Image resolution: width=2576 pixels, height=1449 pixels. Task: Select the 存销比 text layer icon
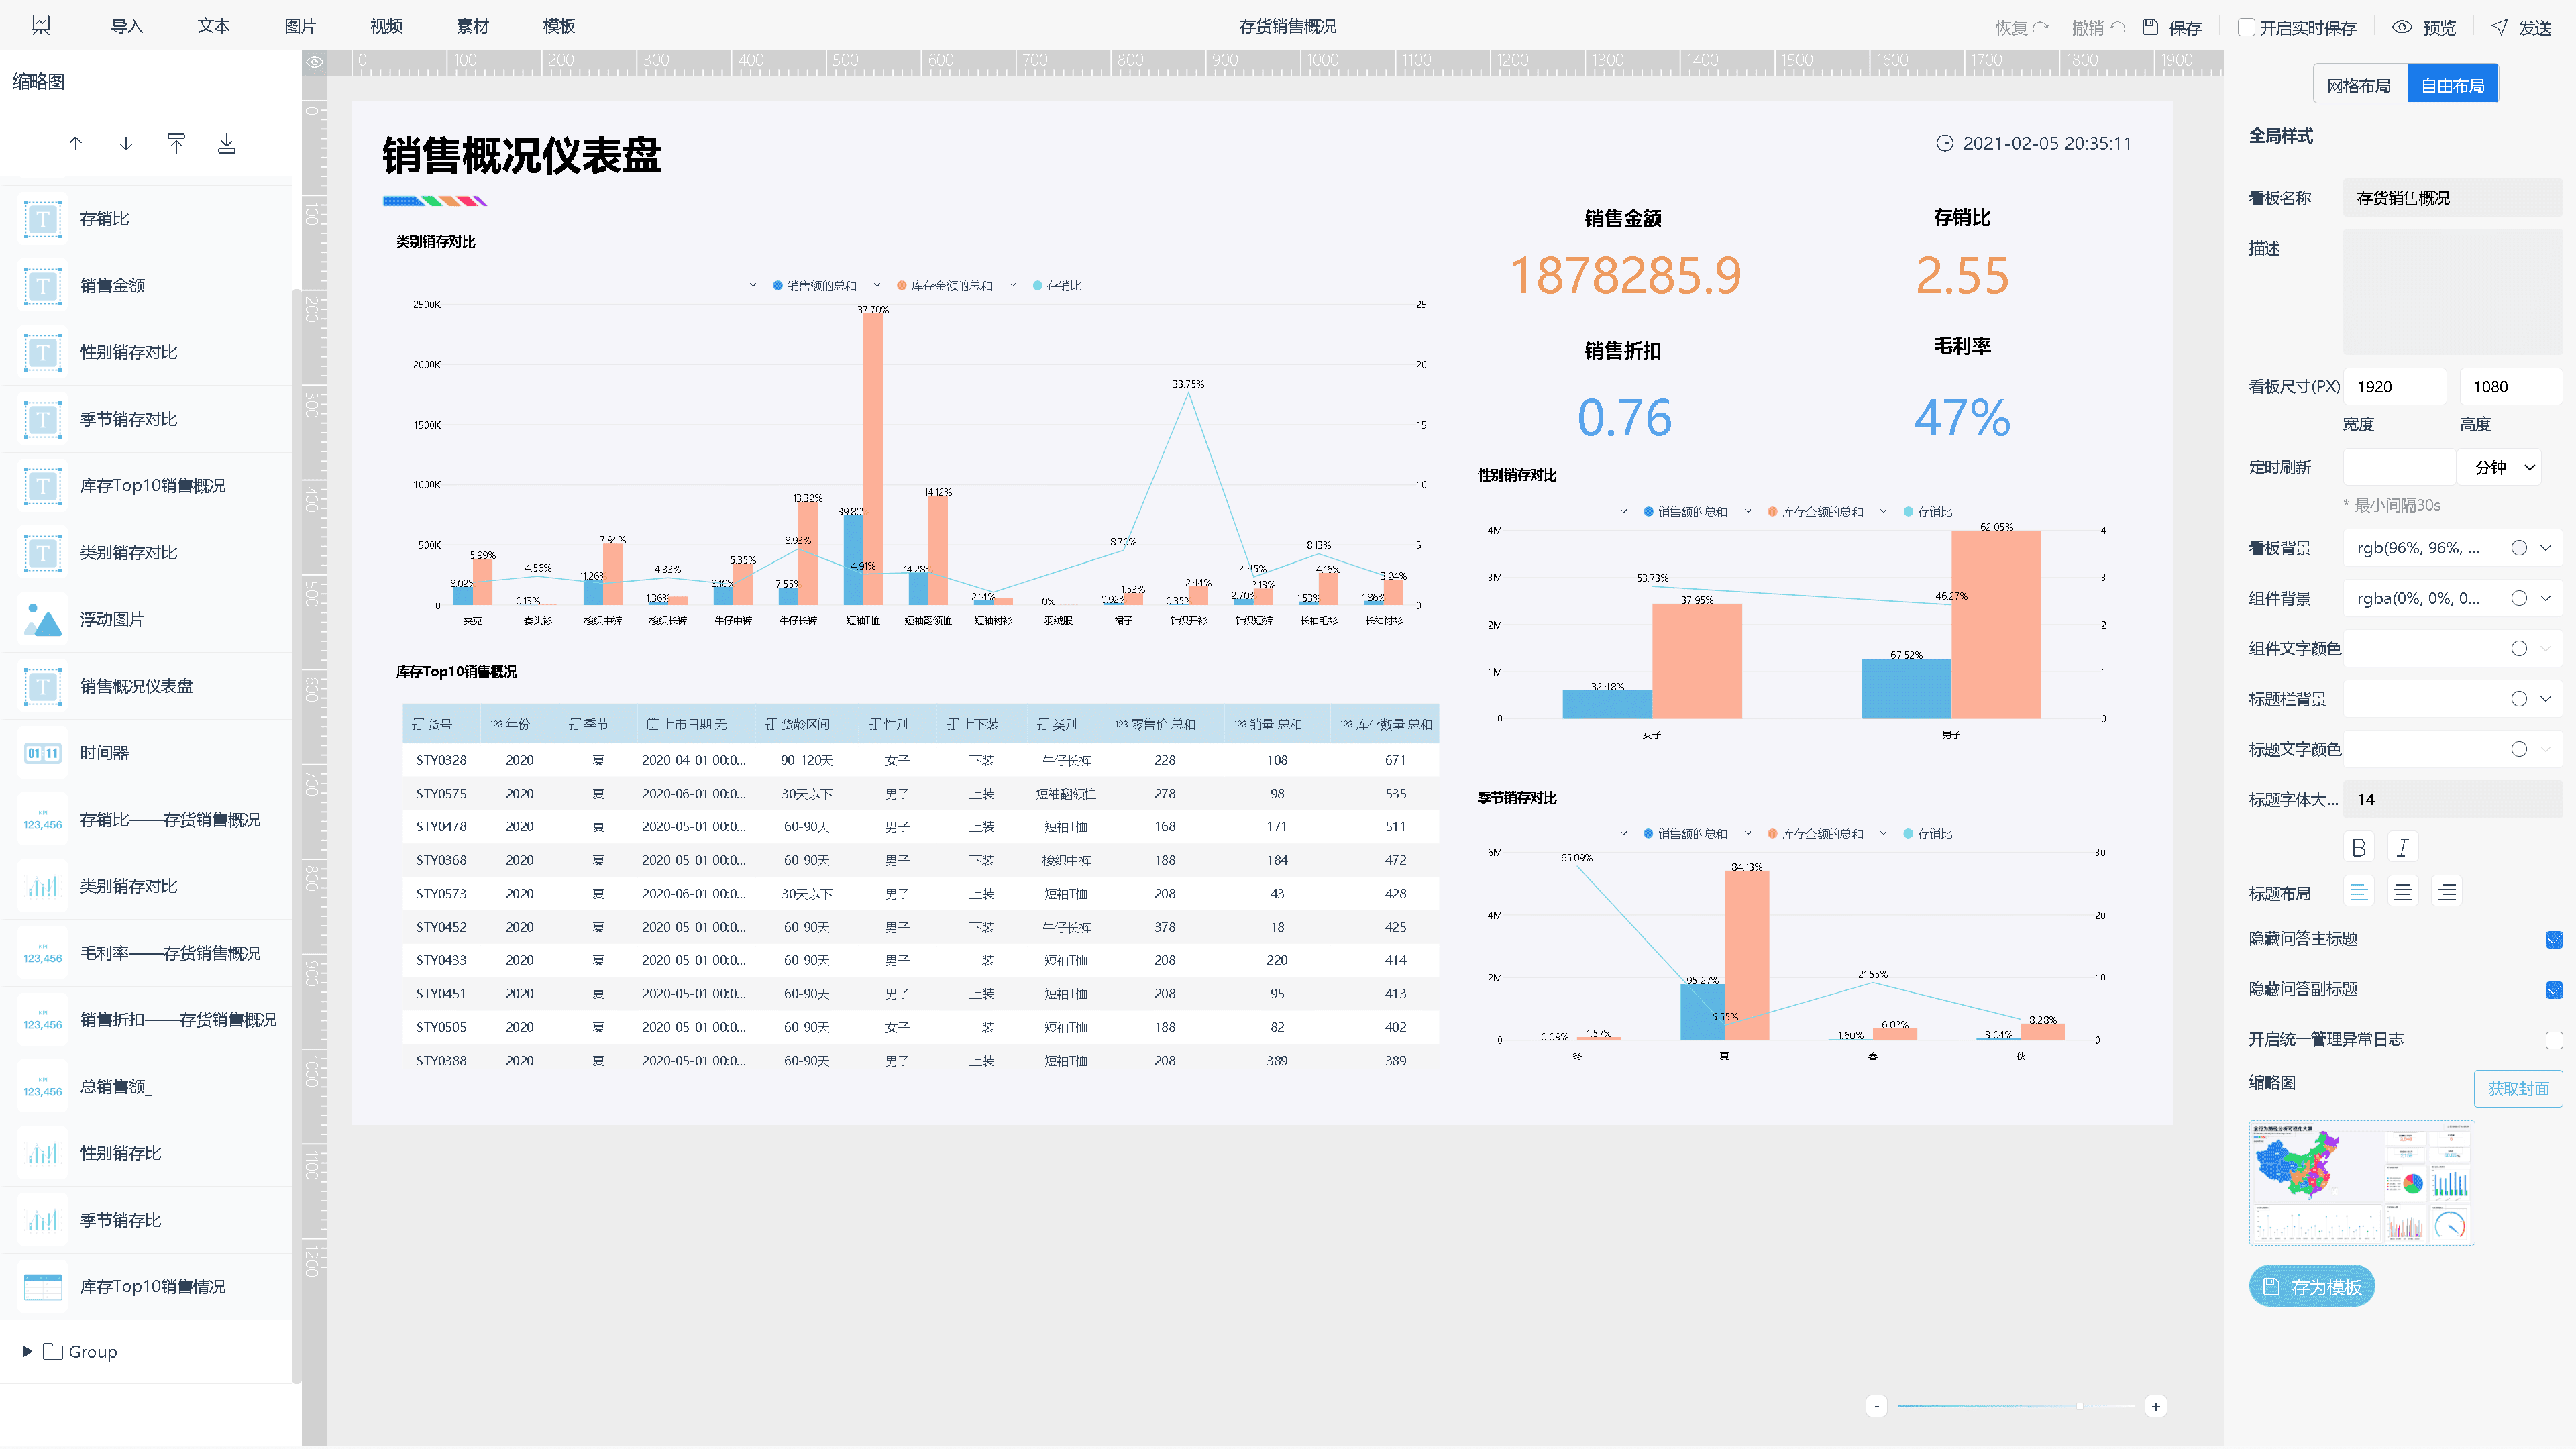tap(43, 218)
